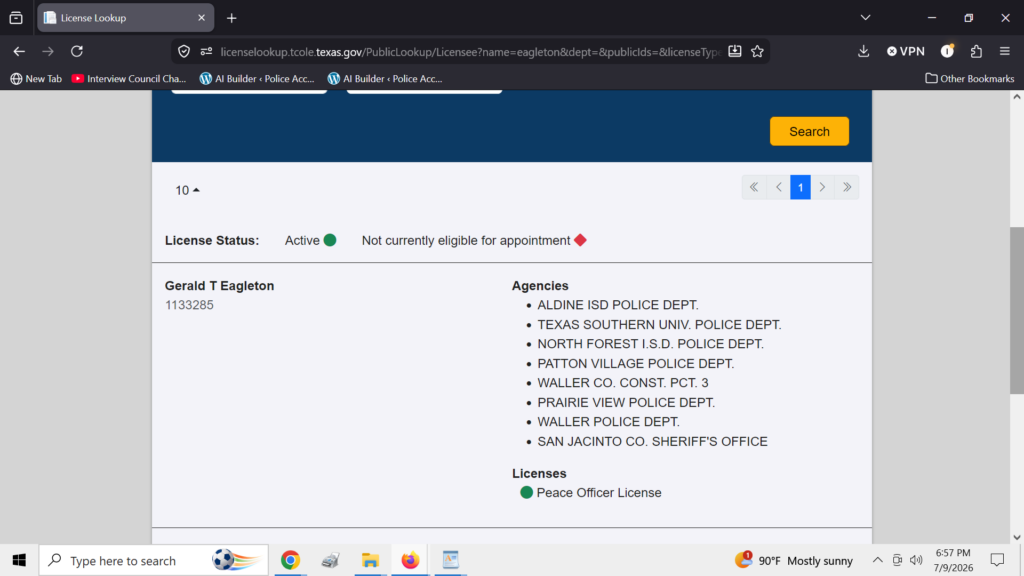Click the yellow Search button
Image resolution: width=1024 pixels, height=576 pixels.
tap(809, 131)
